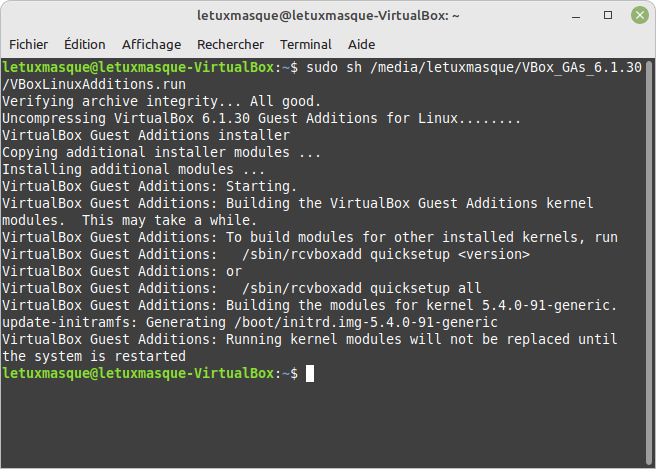Open the Édition menu
This screenshot has width=656, height=469.
click(x=85, y=44)
